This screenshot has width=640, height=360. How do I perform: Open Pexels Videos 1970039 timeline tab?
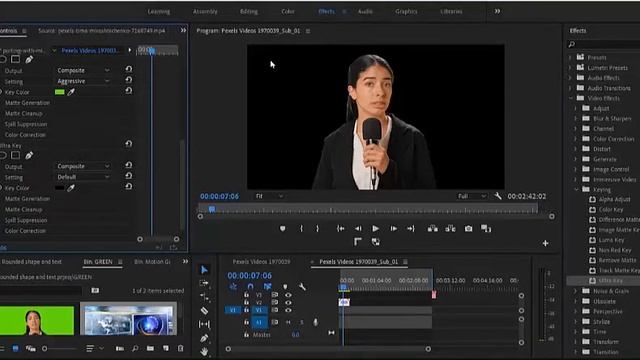261,262
